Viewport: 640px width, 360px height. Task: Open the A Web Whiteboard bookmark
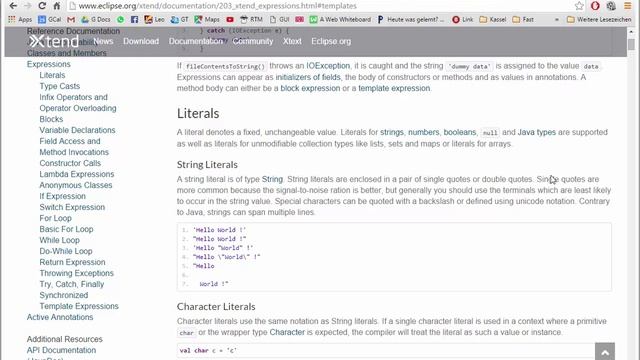click(340, 19)
